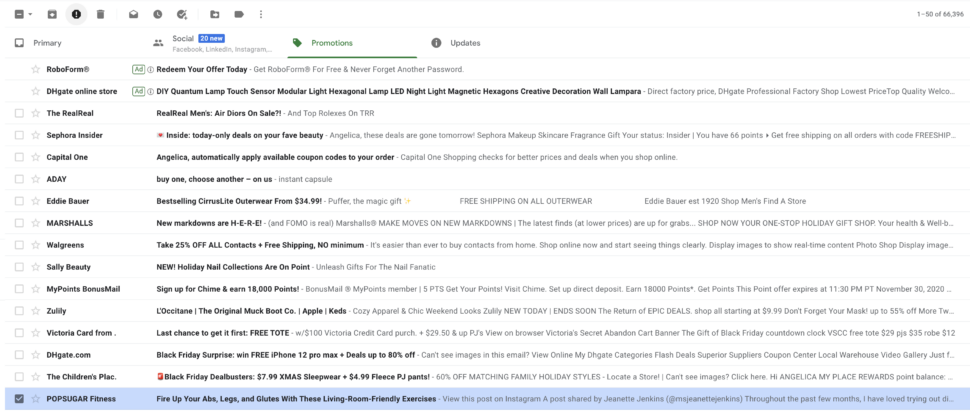Image resolution: width=970 pixels, height=413 pixels.
Task: Check the box for The RealReal email
Action: (x=19, y=113)
